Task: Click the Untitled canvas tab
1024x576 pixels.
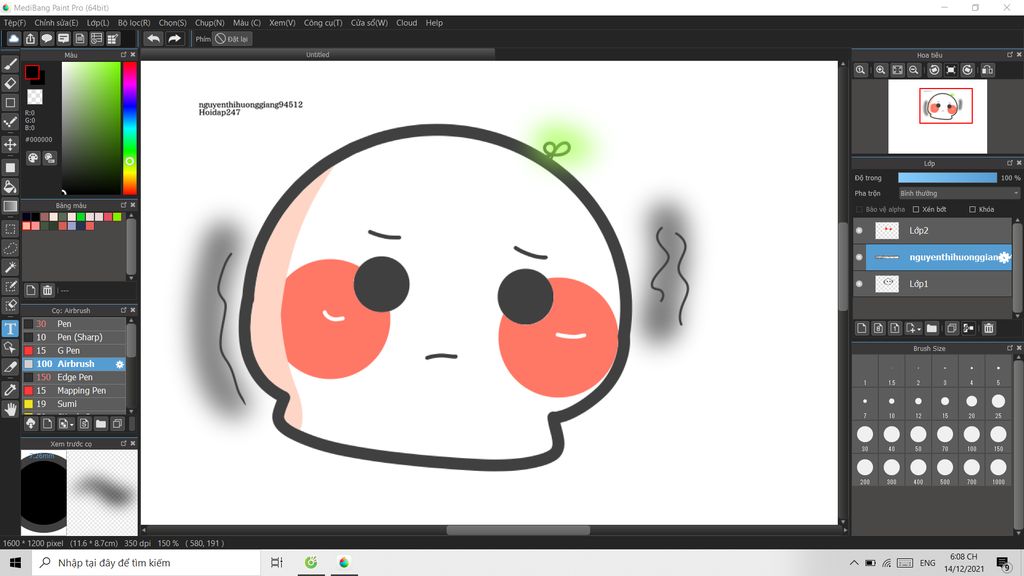Action: [317, 54]
